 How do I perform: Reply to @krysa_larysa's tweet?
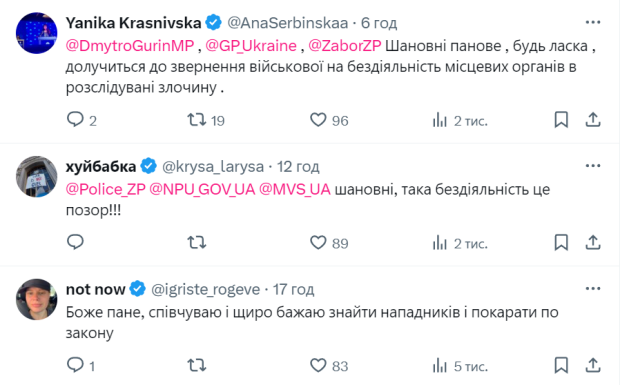pyautogui.click(x=75, y=242)
